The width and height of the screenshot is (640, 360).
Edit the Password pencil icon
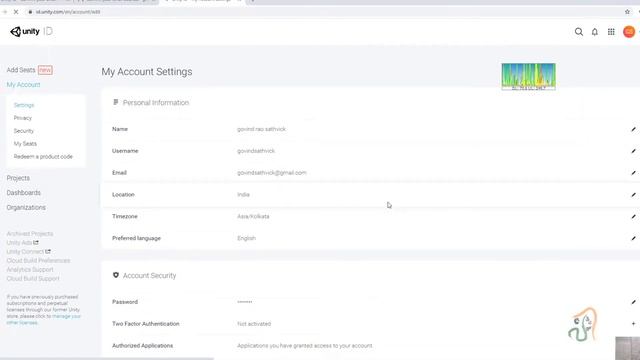pos(633,302)
